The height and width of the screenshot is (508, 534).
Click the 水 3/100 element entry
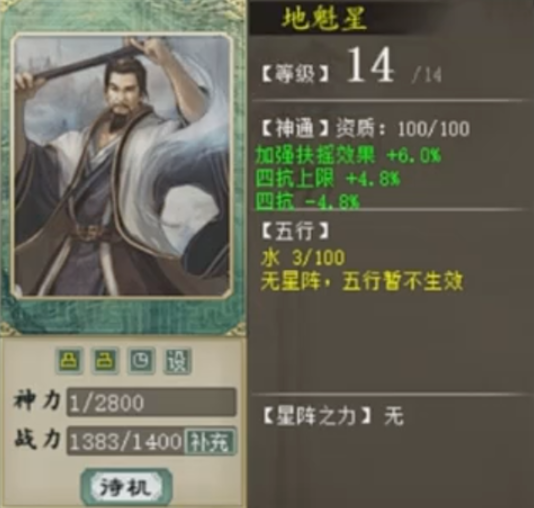click(303, 257)
